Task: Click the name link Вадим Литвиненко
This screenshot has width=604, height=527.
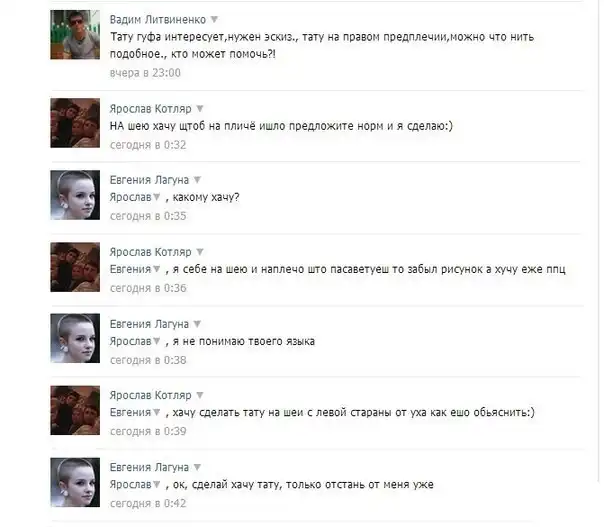Action: 158,20
